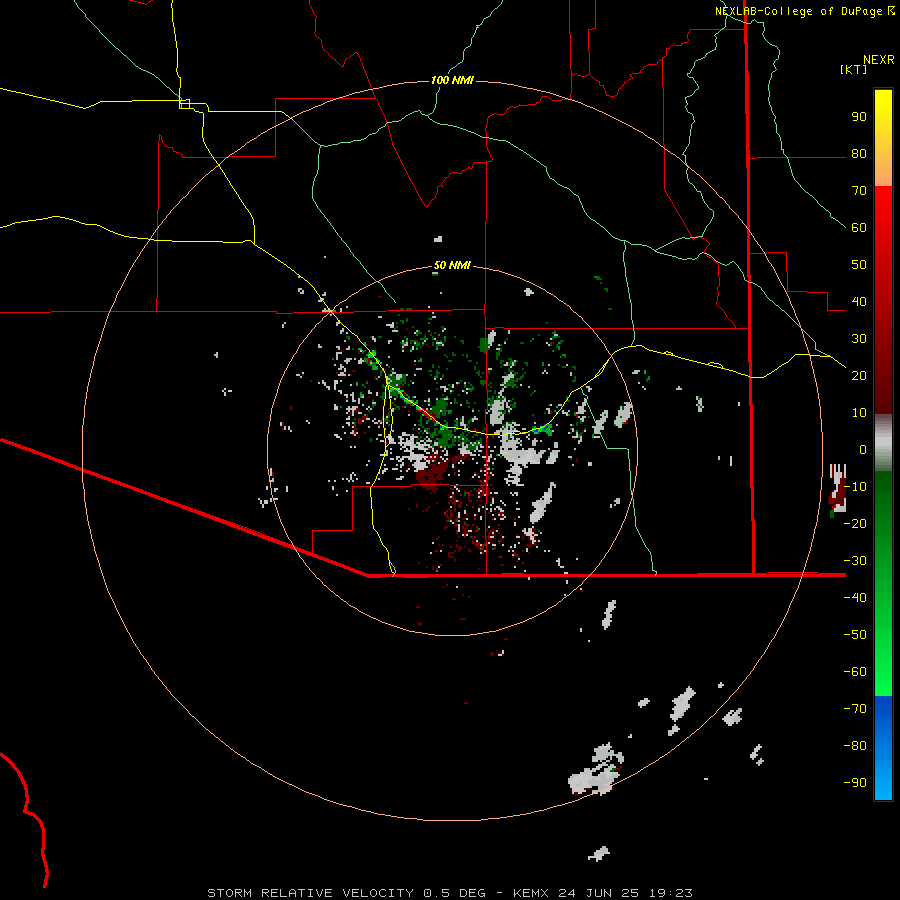
Task: Click the [KT] units label
Action: coord(854,69)
